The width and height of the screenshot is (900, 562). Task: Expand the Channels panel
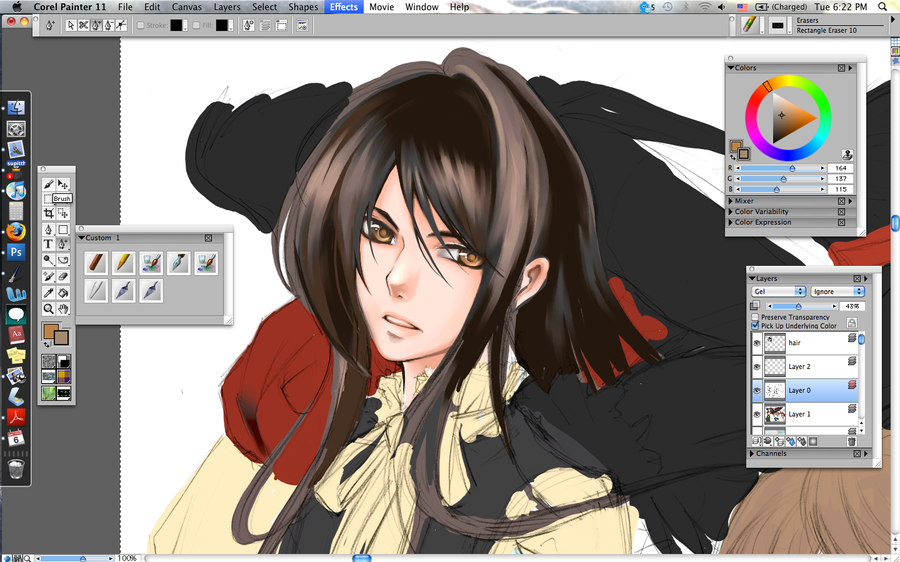pyautogui.click(x=752, y=454)
